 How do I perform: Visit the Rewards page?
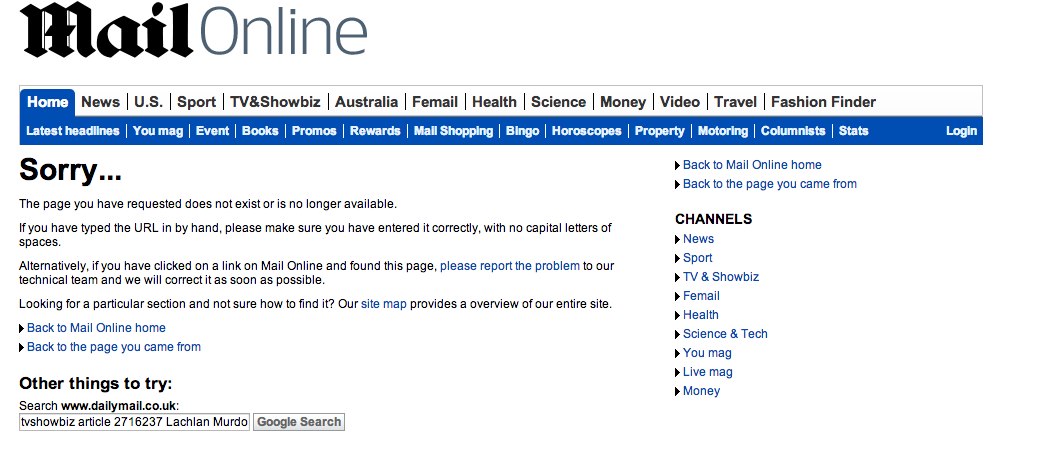click(375, 130)
